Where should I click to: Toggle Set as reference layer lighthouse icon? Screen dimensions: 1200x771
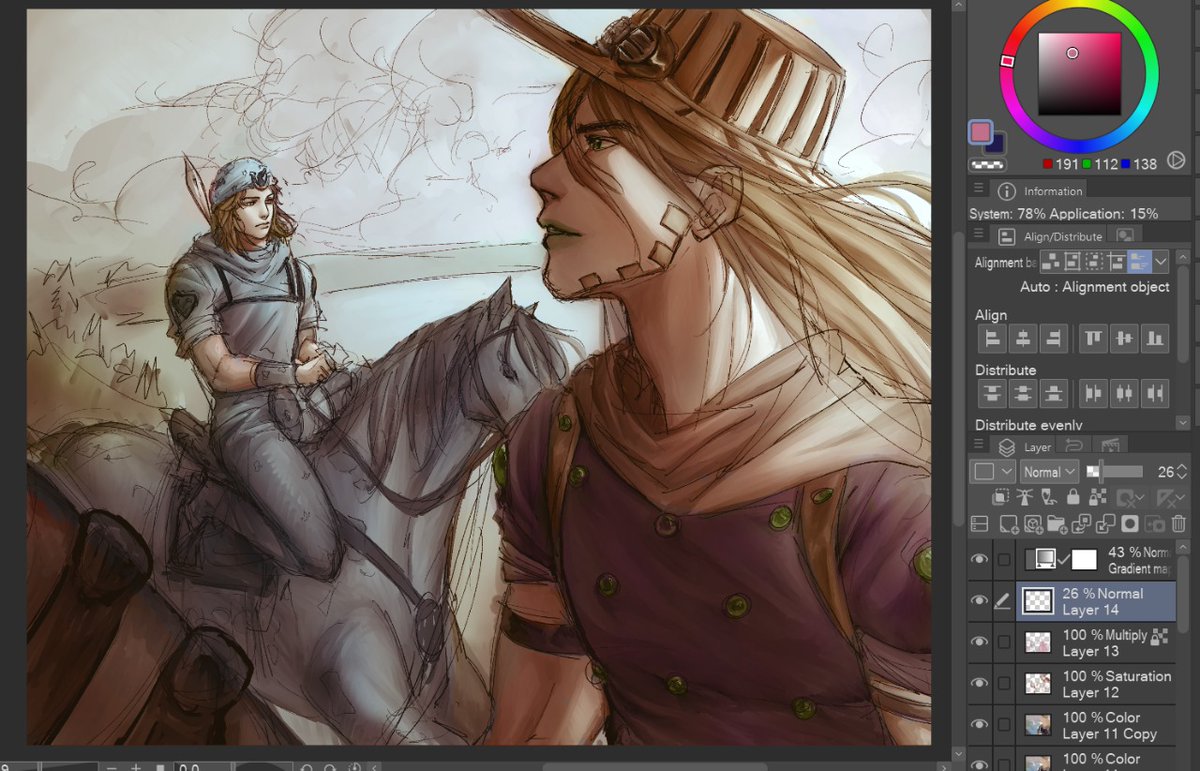point(1024,497)
